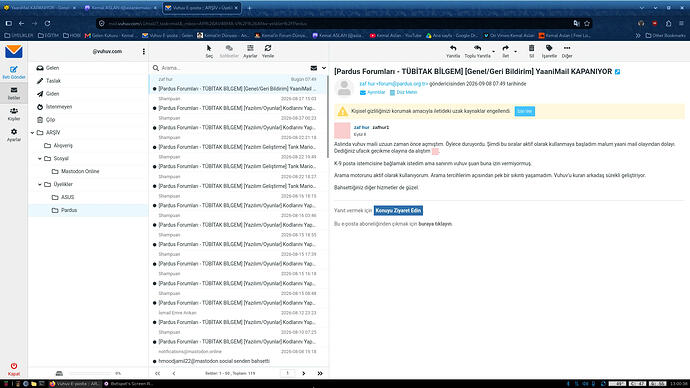Click the Konuyu Ziyaret Edin button
Screen dimensions: 690x388
click(398, 210)
